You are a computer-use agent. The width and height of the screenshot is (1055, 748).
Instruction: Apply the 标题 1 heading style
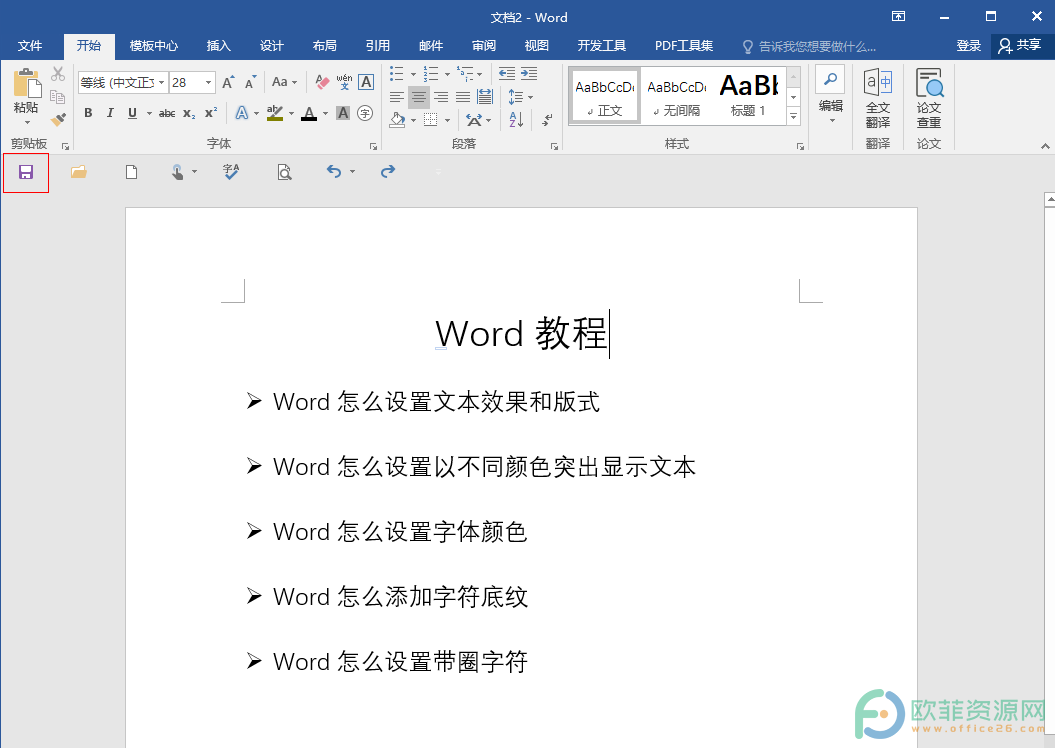pyautogui.click(x=749, y=96)
